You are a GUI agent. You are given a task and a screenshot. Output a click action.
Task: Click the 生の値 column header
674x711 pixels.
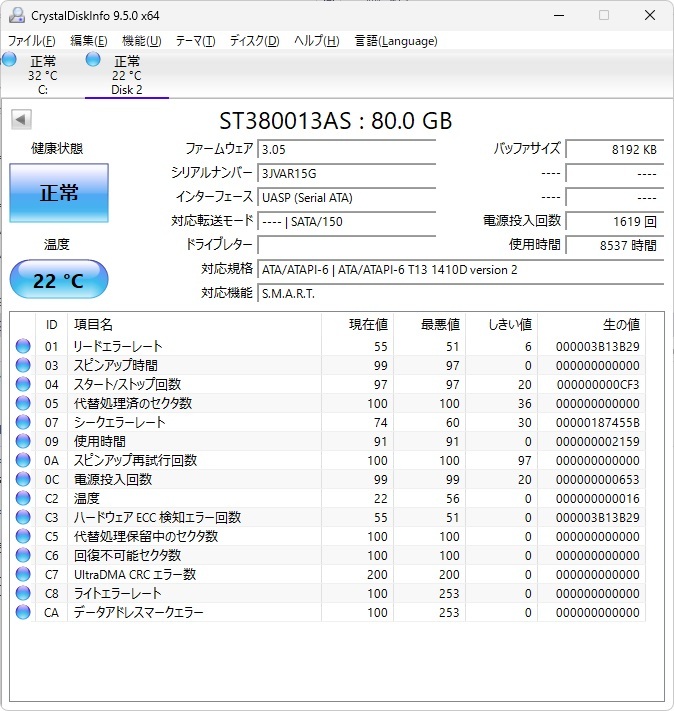[x=620, y=325]
